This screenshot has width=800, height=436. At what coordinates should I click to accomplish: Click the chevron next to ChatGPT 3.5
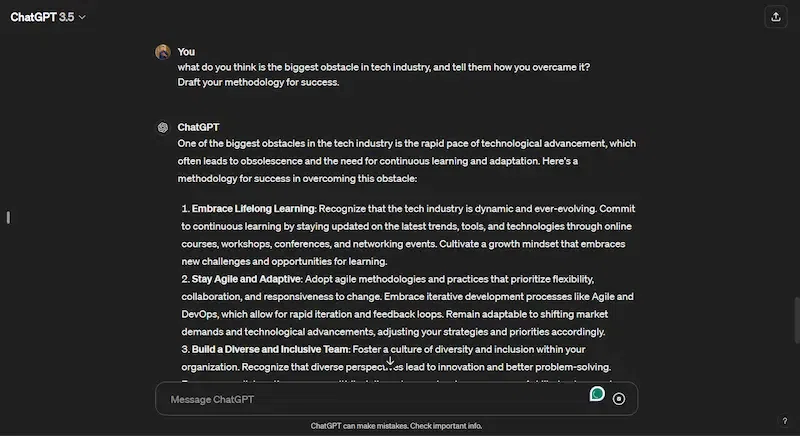pyautogui.click(x=82, y=17)
